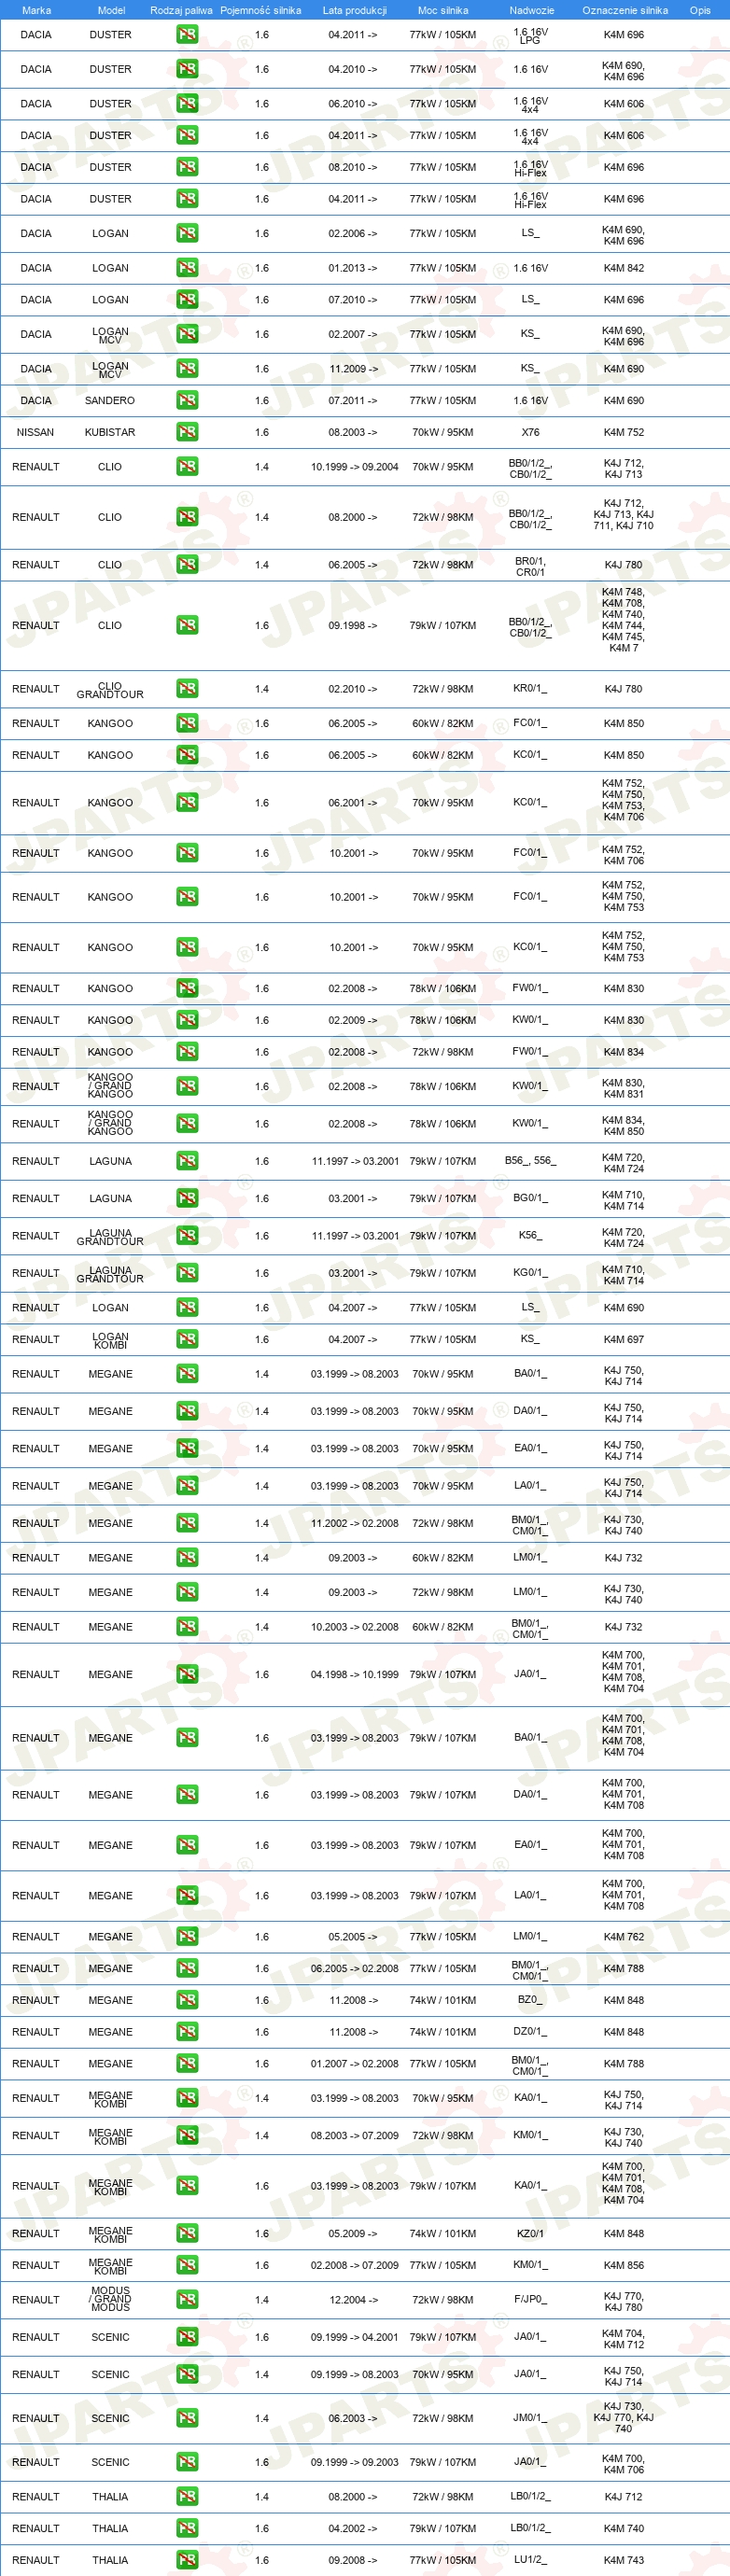The height and width of the screenshot is (2576, 730).
Task: Click the Marka column header
Action: [x=36, y=10]
